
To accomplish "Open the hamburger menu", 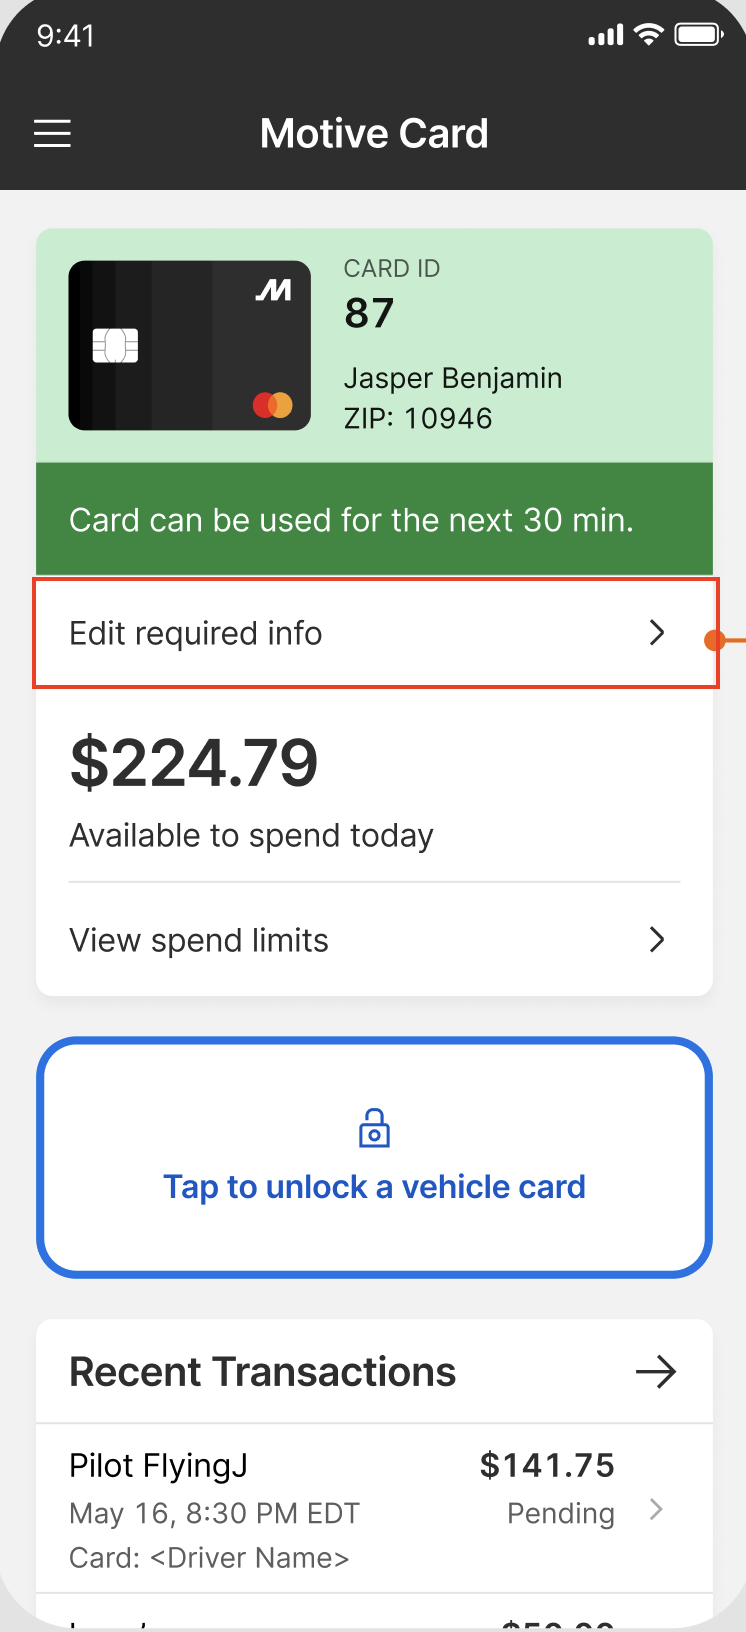I will pyautogui.click(x=53, y=134).
